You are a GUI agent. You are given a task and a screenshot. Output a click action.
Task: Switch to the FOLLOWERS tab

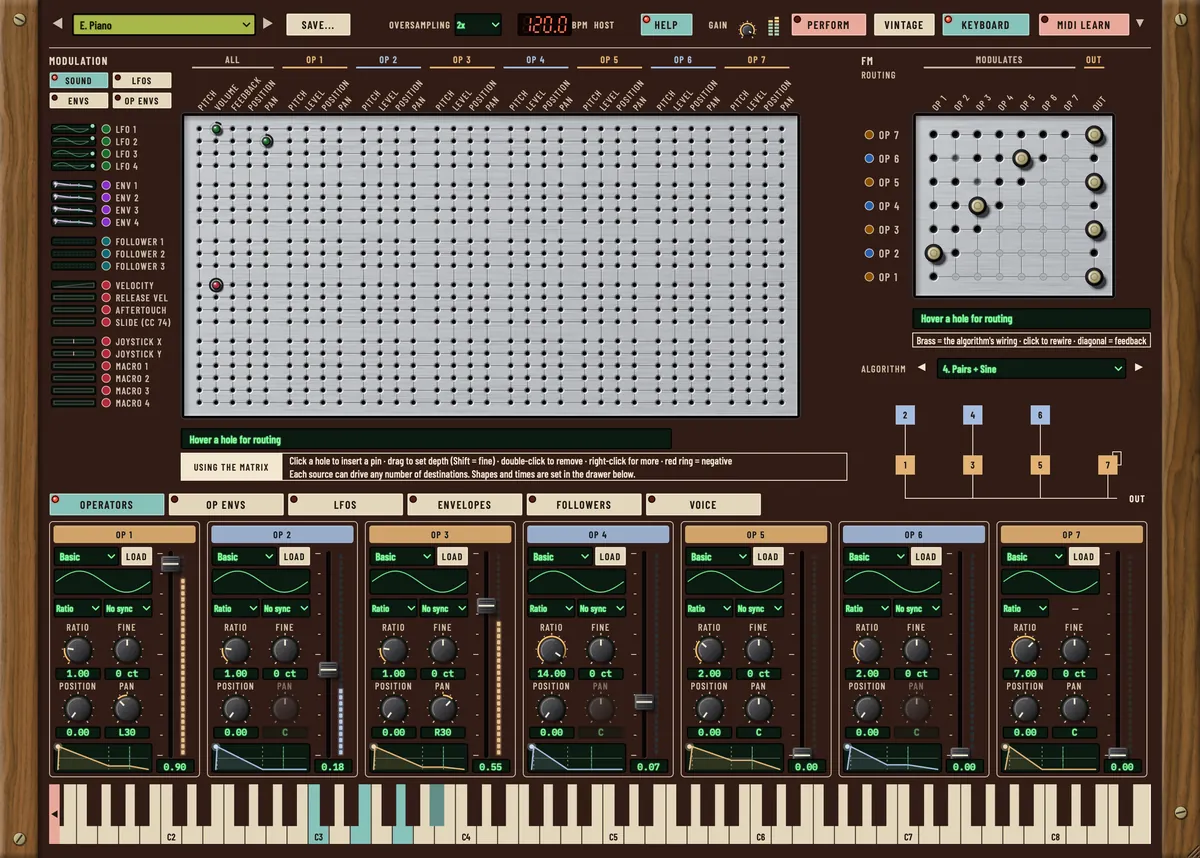click(x=583, y=505)
